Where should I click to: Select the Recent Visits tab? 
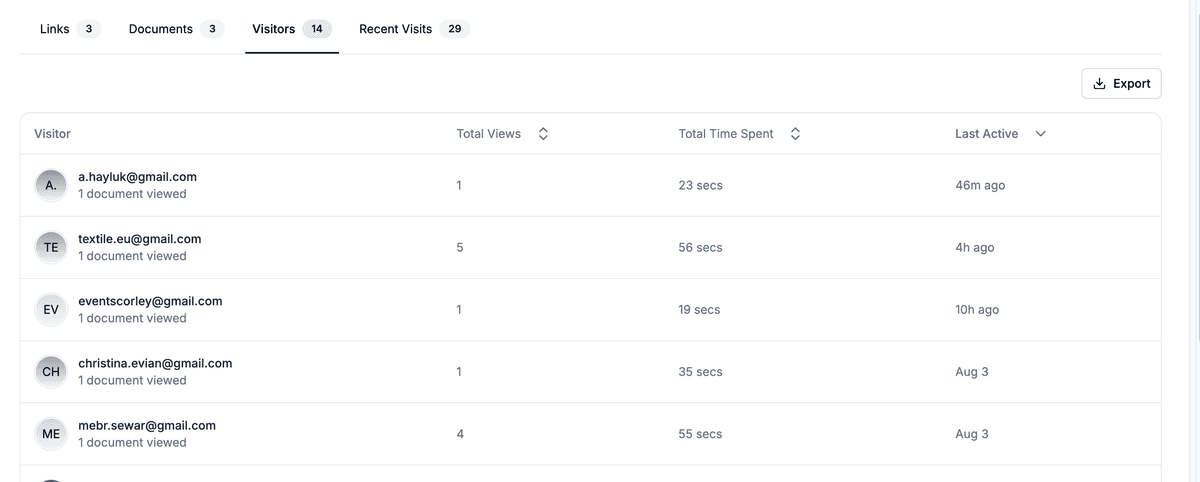[396, 29]
